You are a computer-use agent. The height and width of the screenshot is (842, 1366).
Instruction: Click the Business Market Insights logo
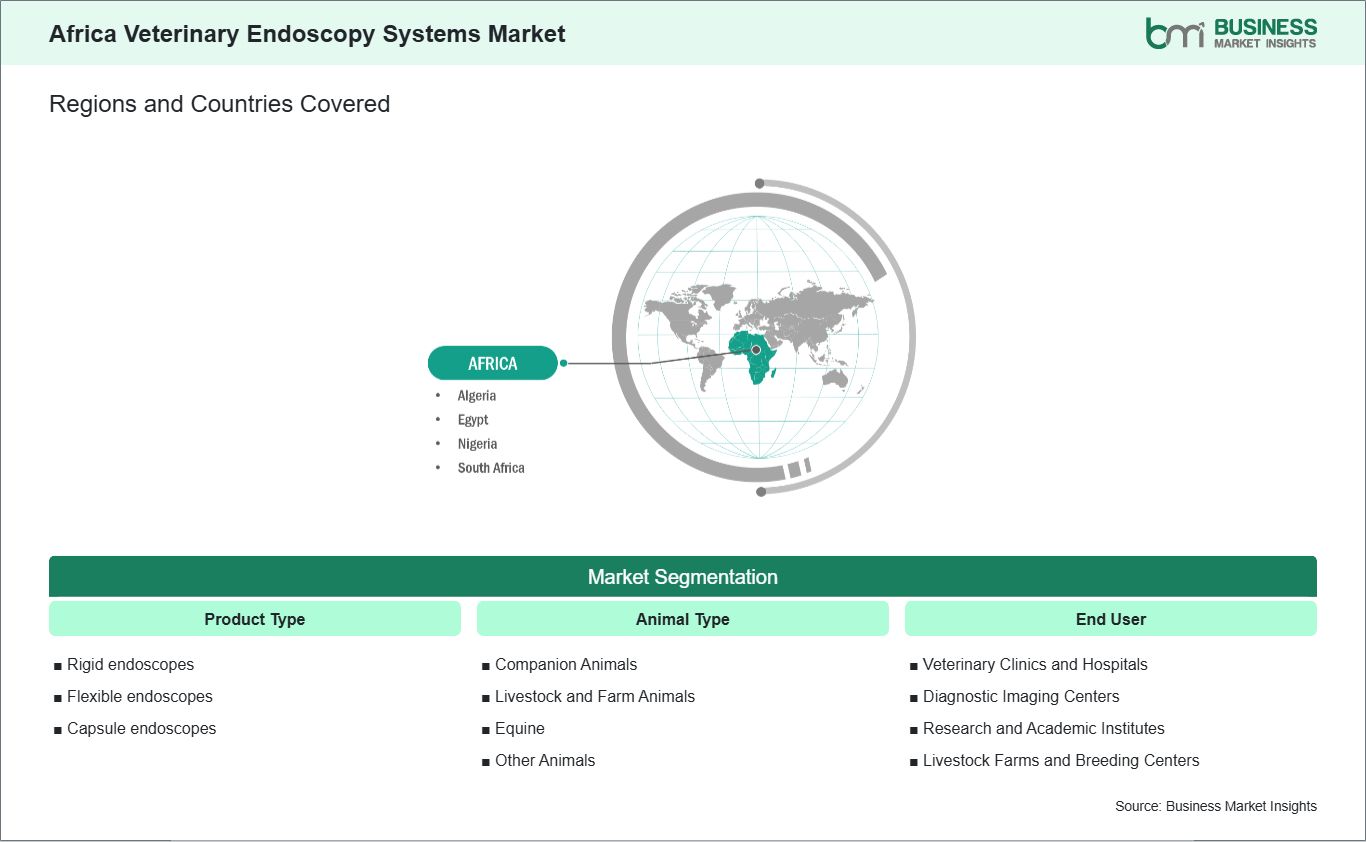[x=1231, y=33]
